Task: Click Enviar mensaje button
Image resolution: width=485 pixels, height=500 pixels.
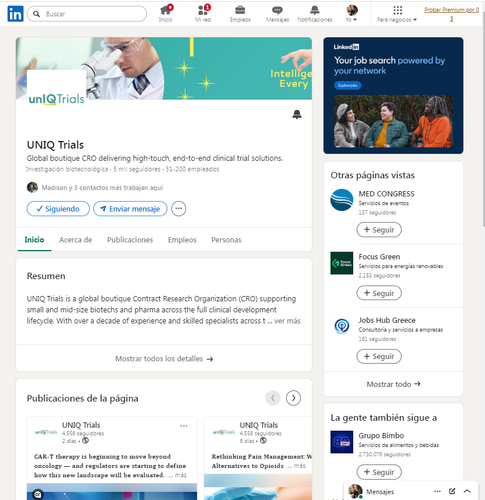Action: (x=130, y=209)
